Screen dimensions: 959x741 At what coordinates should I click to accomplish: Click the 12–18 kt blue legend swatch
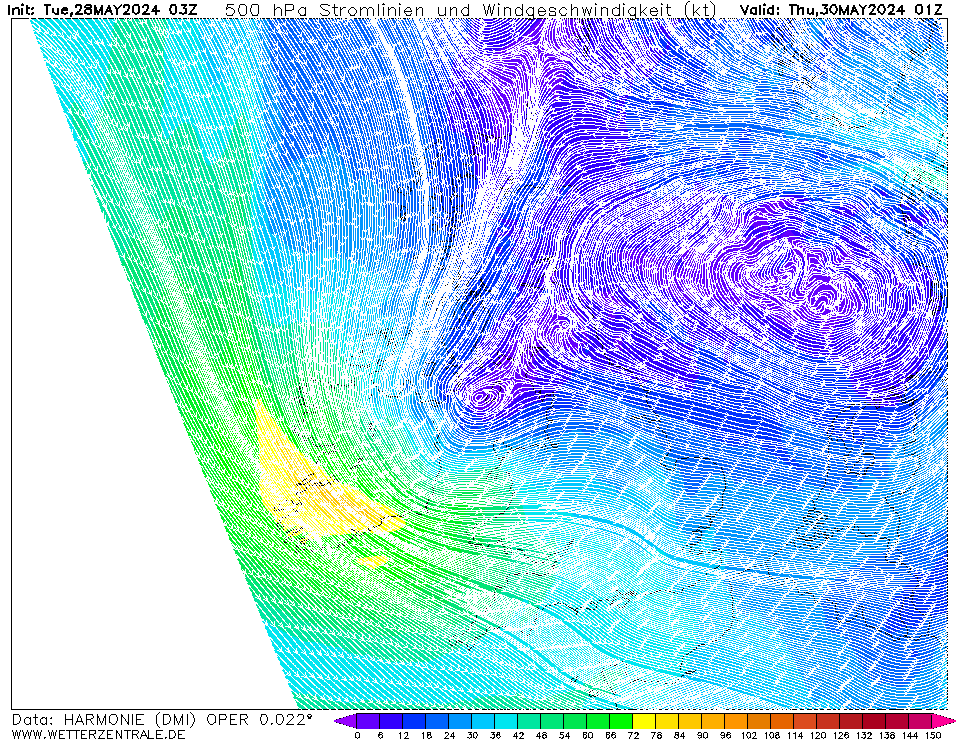(x=414, y=721)
